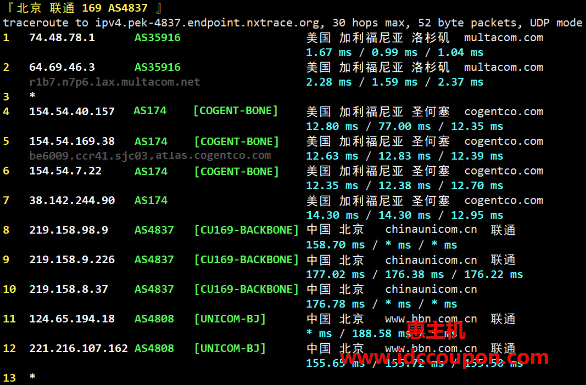This screenshot has width=586, height=385.
Task: Click IP address 64.69.46.3
Action: (x=62, y=67)
